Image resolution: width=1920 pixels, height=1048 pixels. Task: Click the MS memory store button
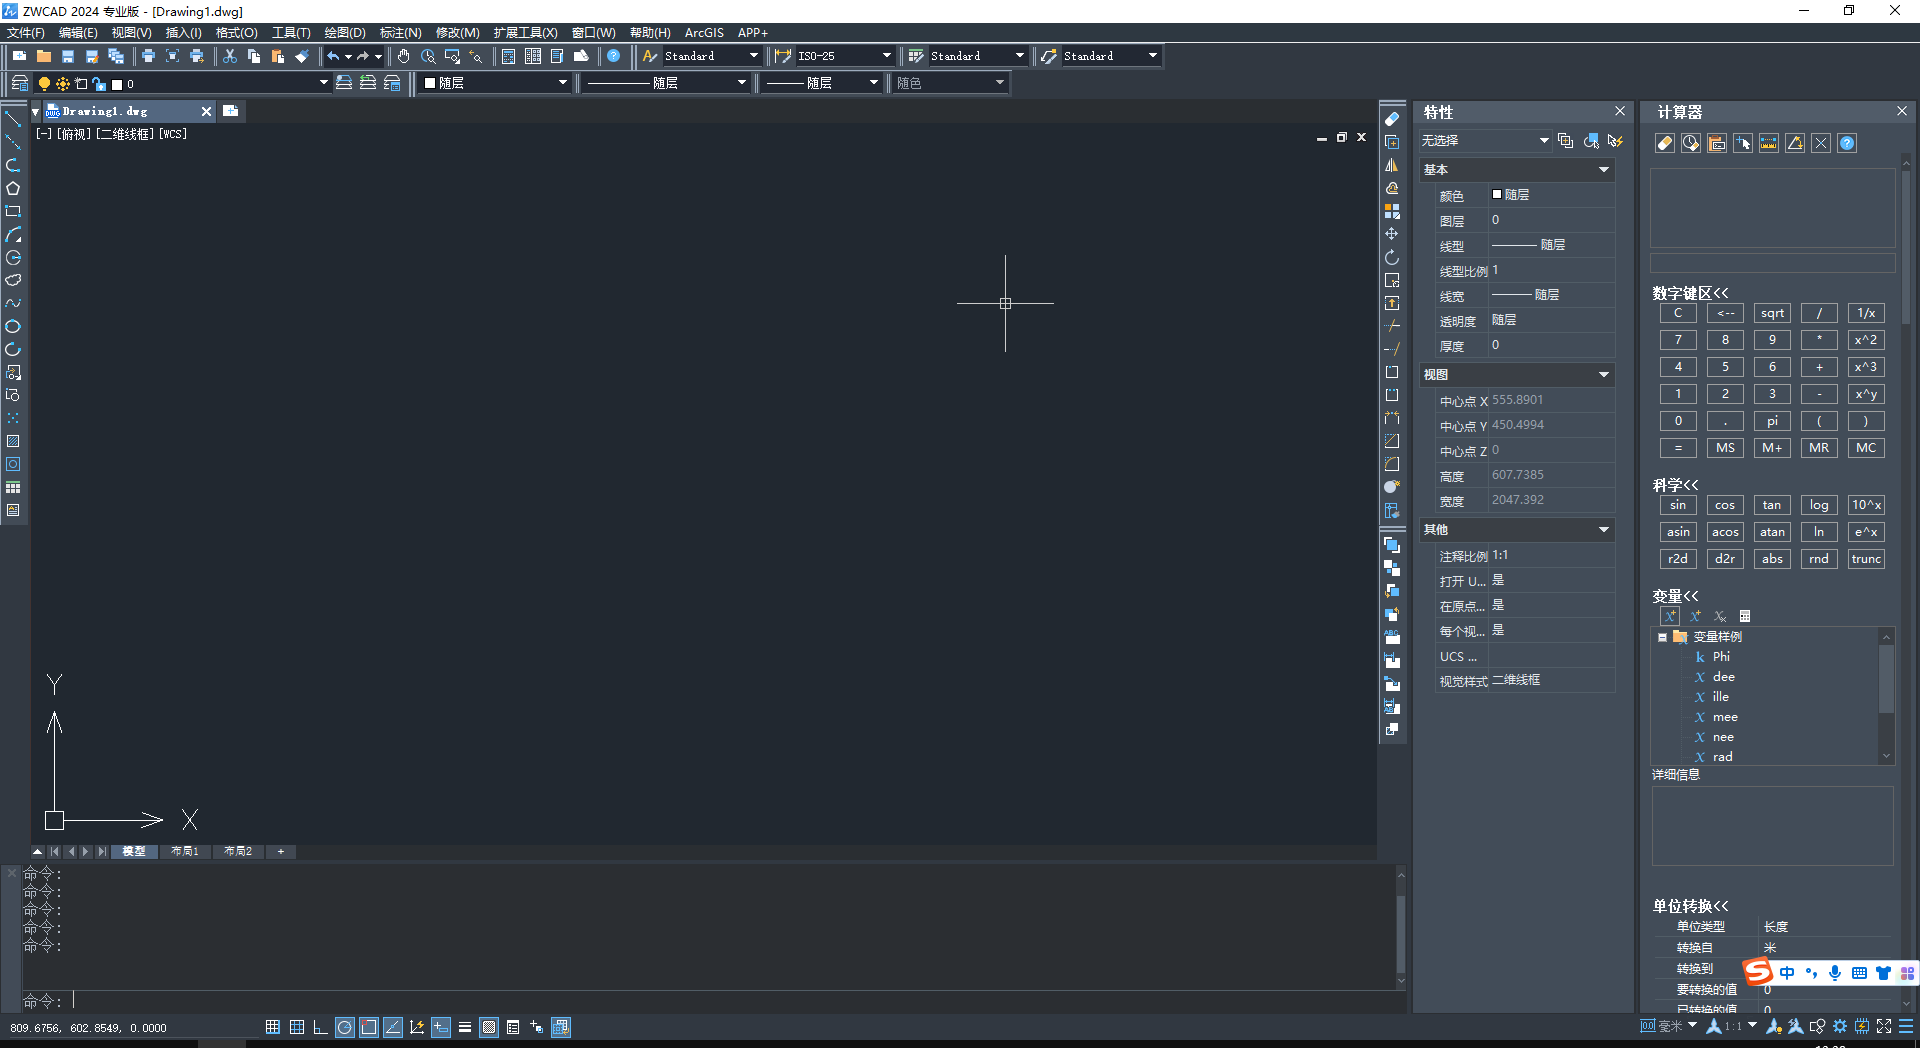point(1725,448)
